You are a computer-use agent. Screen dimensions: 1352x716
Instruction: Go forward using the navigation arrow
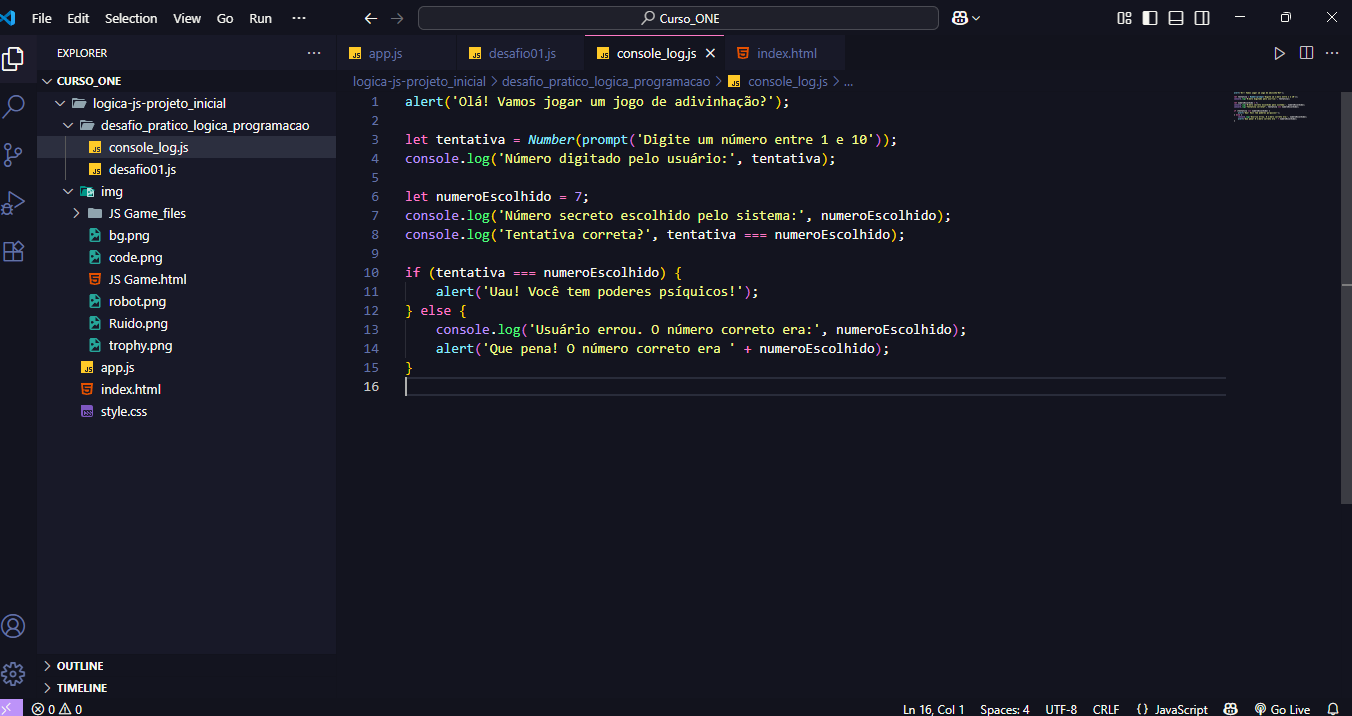tap(398, 18)
